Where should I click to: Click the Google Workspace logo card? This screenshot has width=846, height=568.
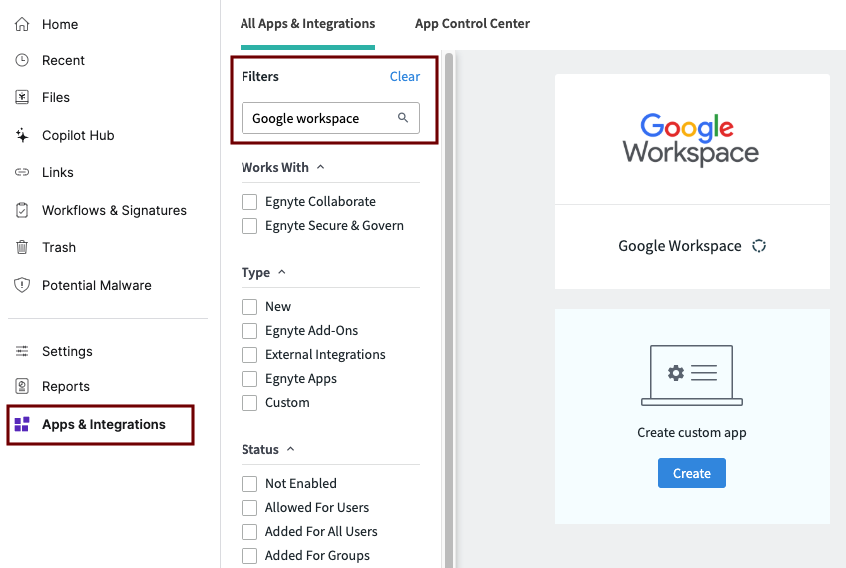[x=692, y=139]
